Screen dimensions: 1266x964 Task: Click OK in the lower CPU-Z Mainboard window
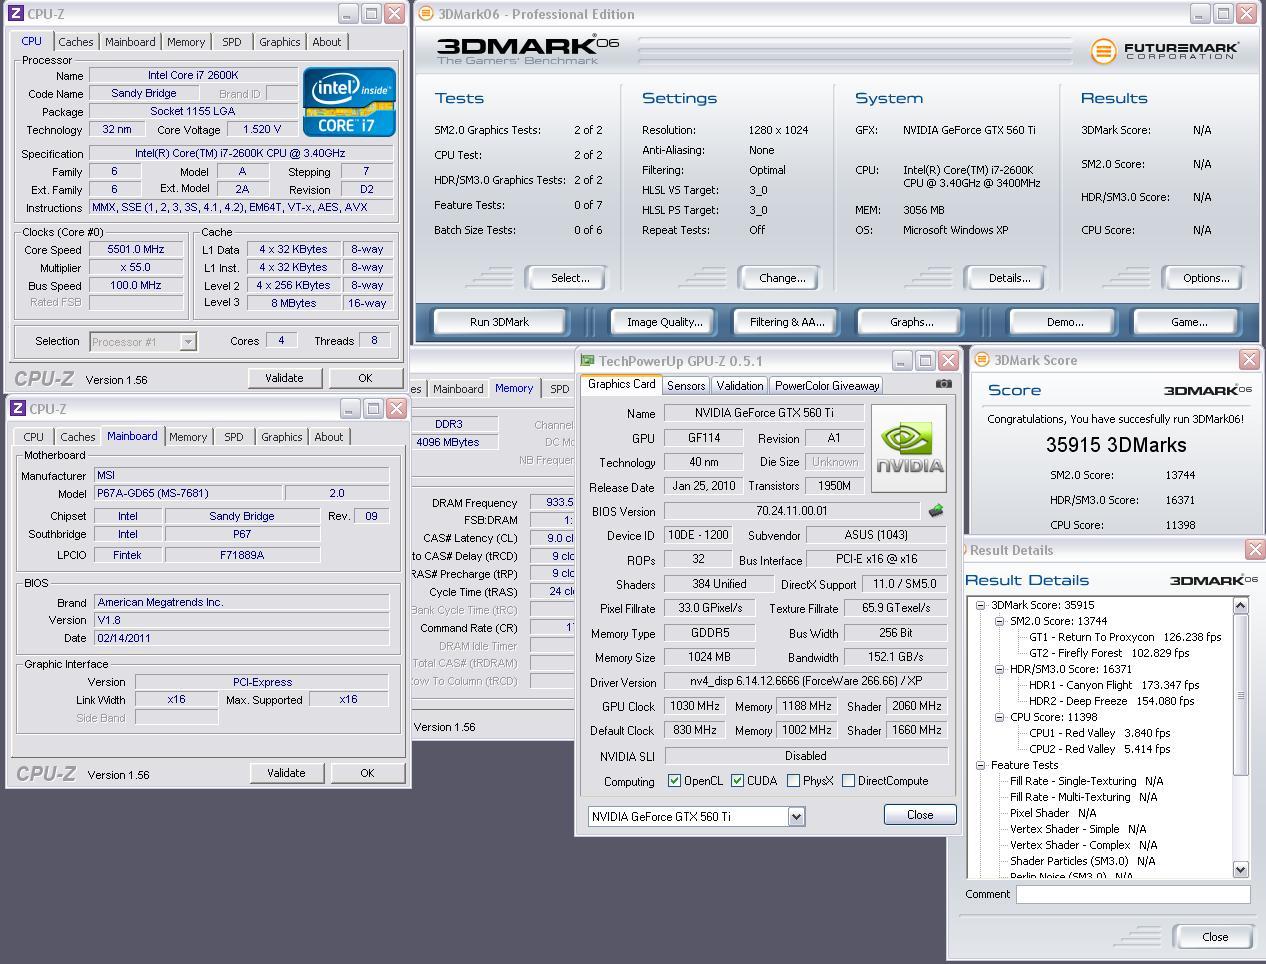coord(367,773)
